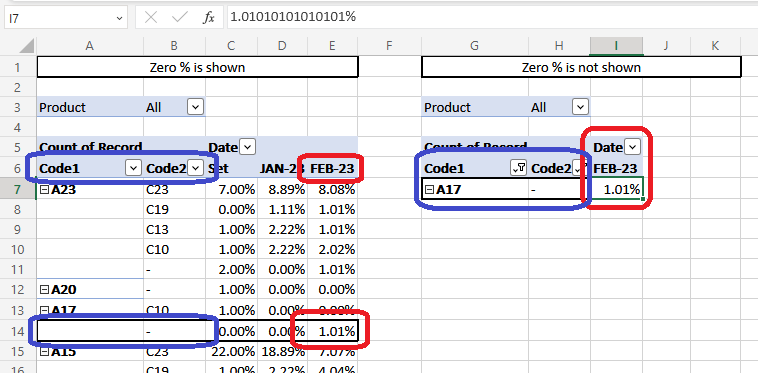Open the filtered Code1 dropdown in column G
Screen dimensions: 758x373
[x=518, y=168]
